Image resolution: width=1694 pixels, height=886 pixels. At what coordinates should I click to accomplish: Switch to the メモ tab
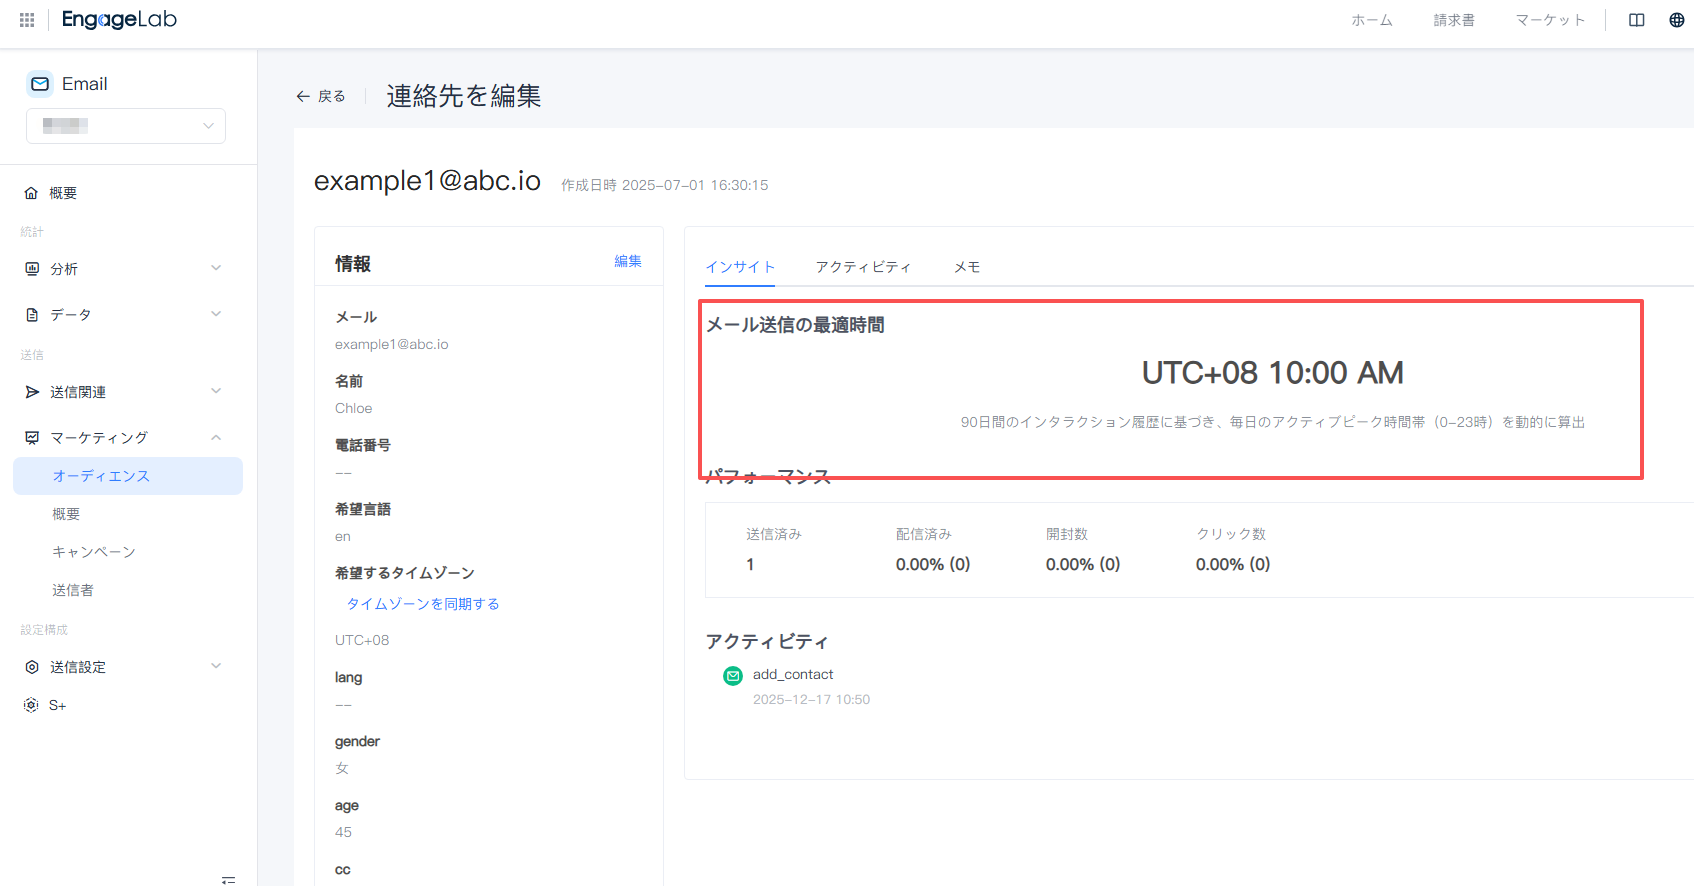[x=967, y=267]
